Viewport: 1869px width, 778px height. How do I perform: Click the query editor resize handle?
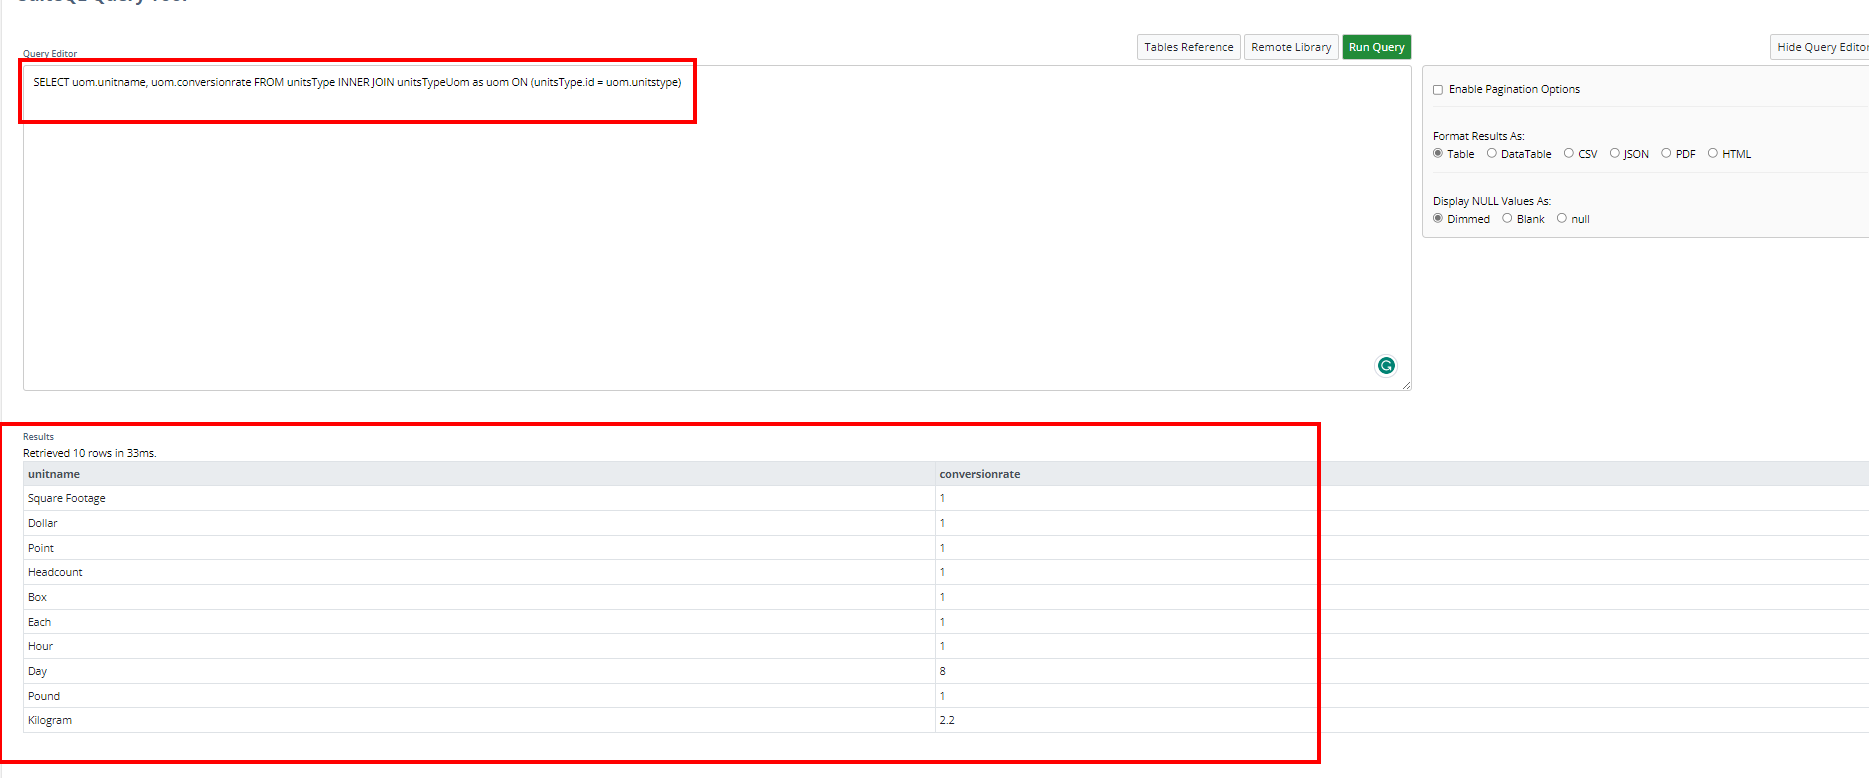click(x=1406, y=385)
